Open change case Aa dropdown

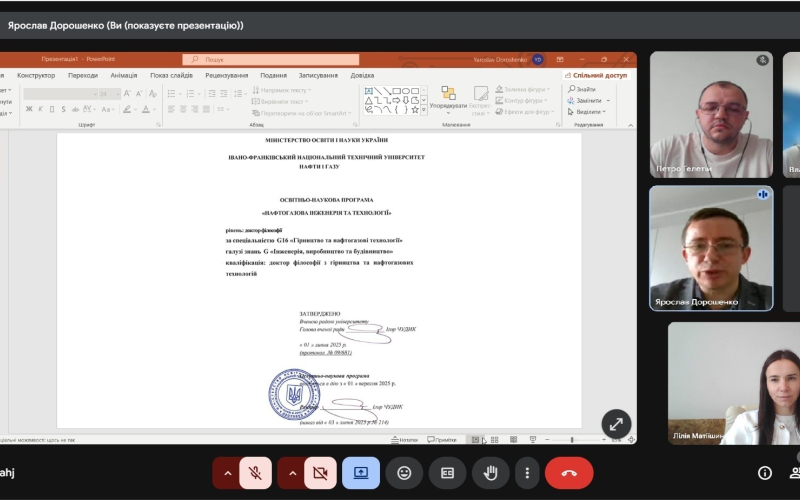coord(107,109)
